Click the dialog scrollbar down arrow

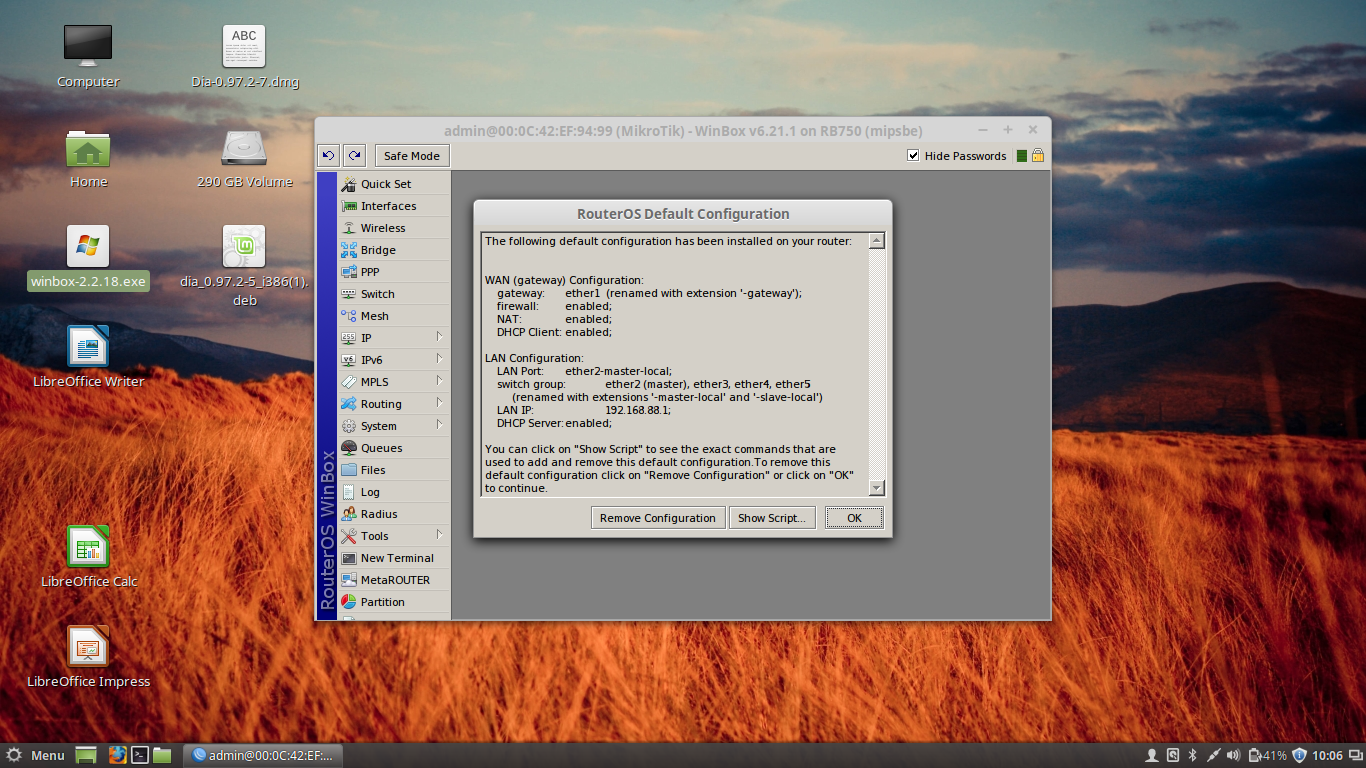[x=877, y=488]
